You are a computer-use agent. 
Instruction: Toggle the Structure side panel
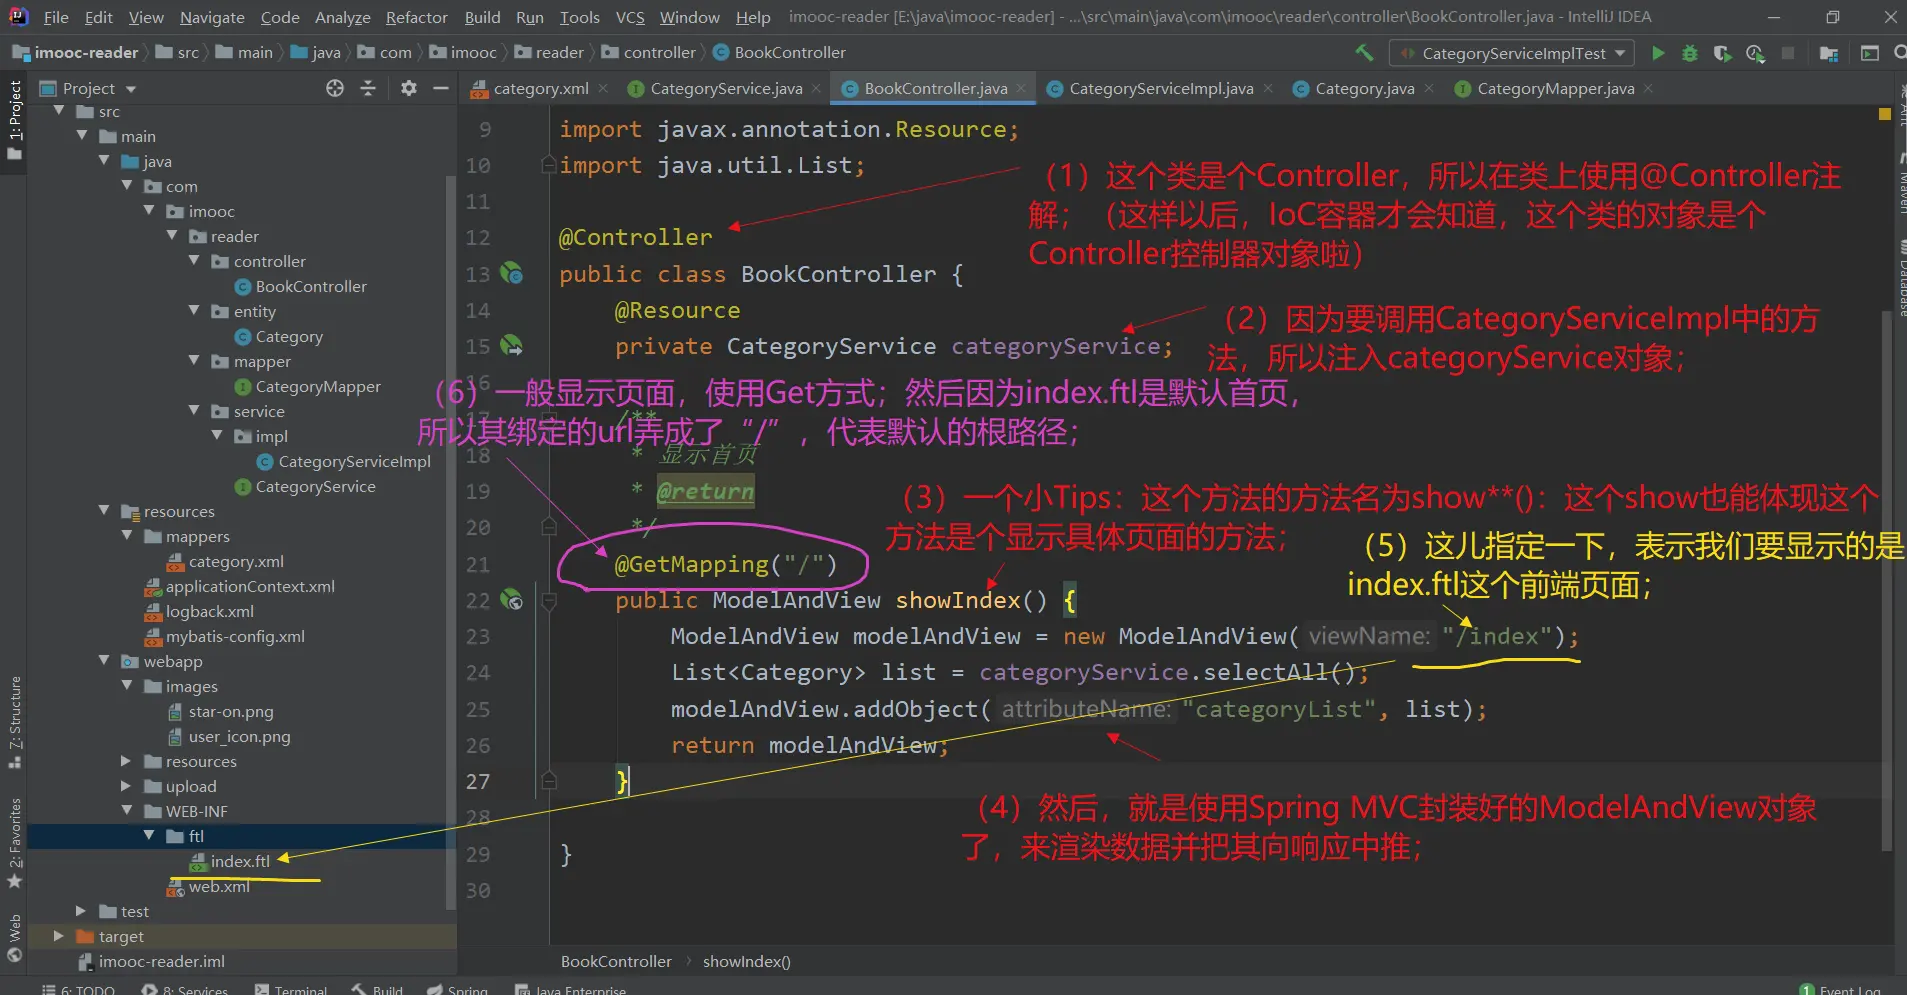click(x=14, y=720)
